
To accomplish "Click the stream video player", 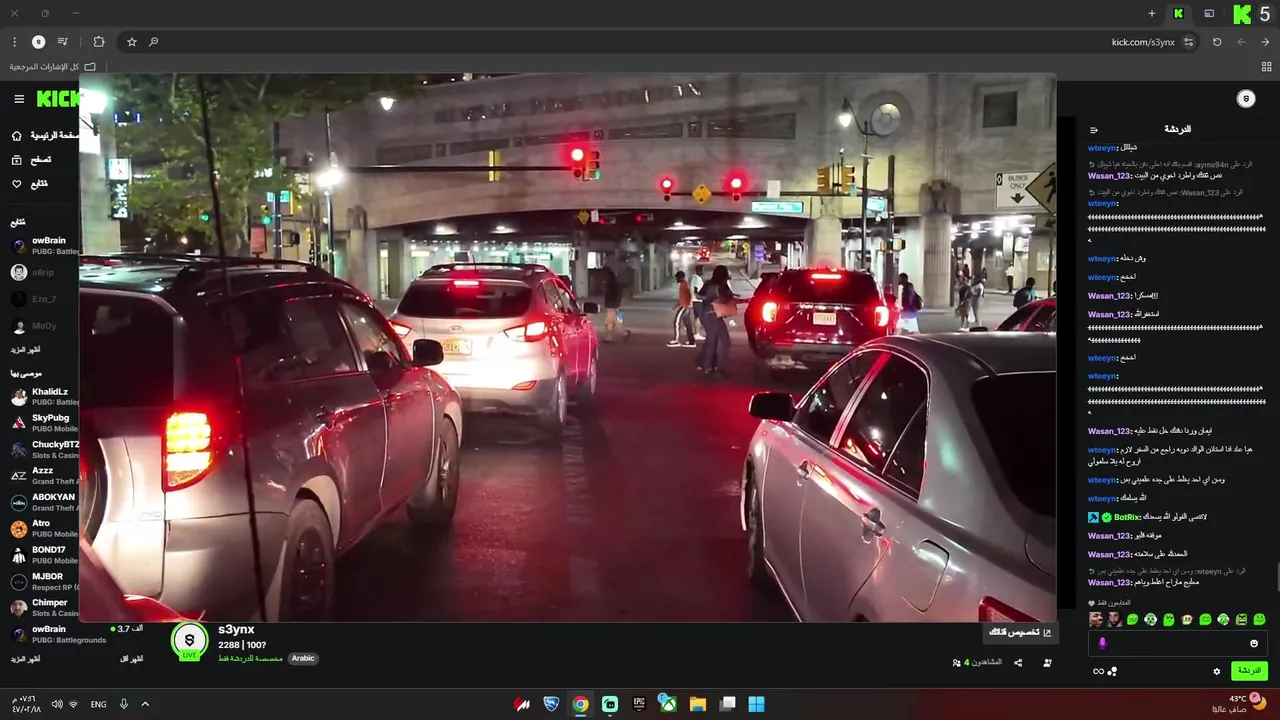I will [x=567, y=347].
